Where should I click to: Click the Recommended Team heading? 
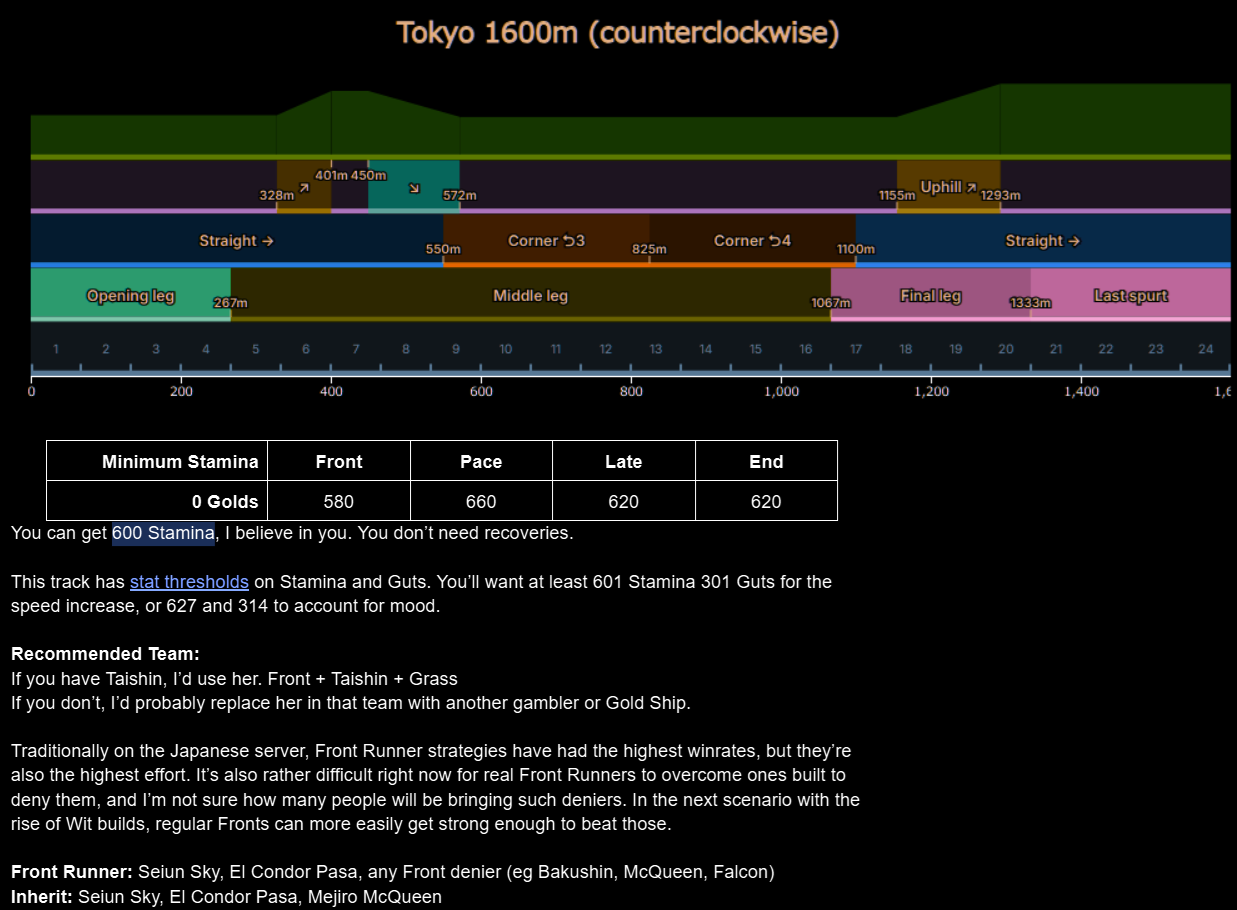(105, 653)
